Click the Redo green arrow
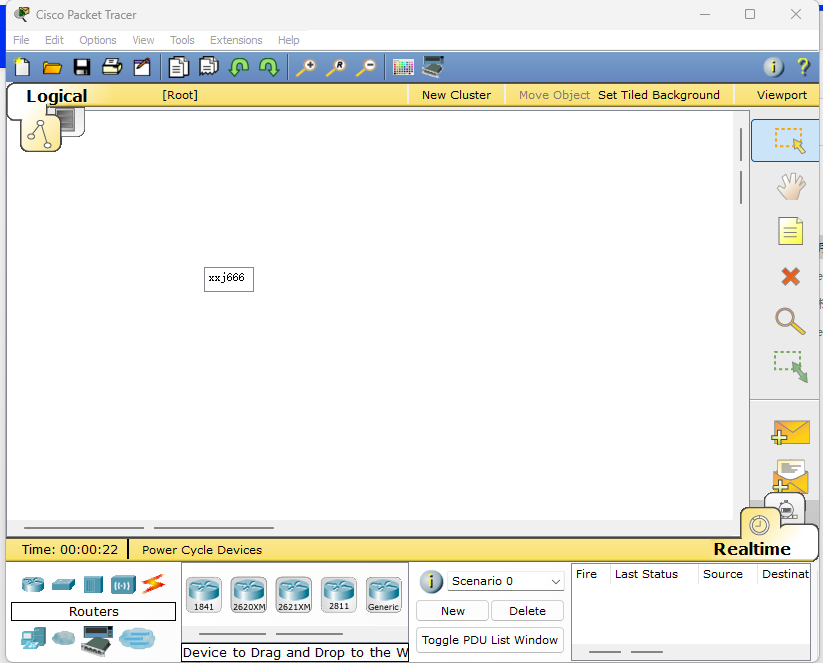This screenshot has height=663, width=823. pos(269,67)
